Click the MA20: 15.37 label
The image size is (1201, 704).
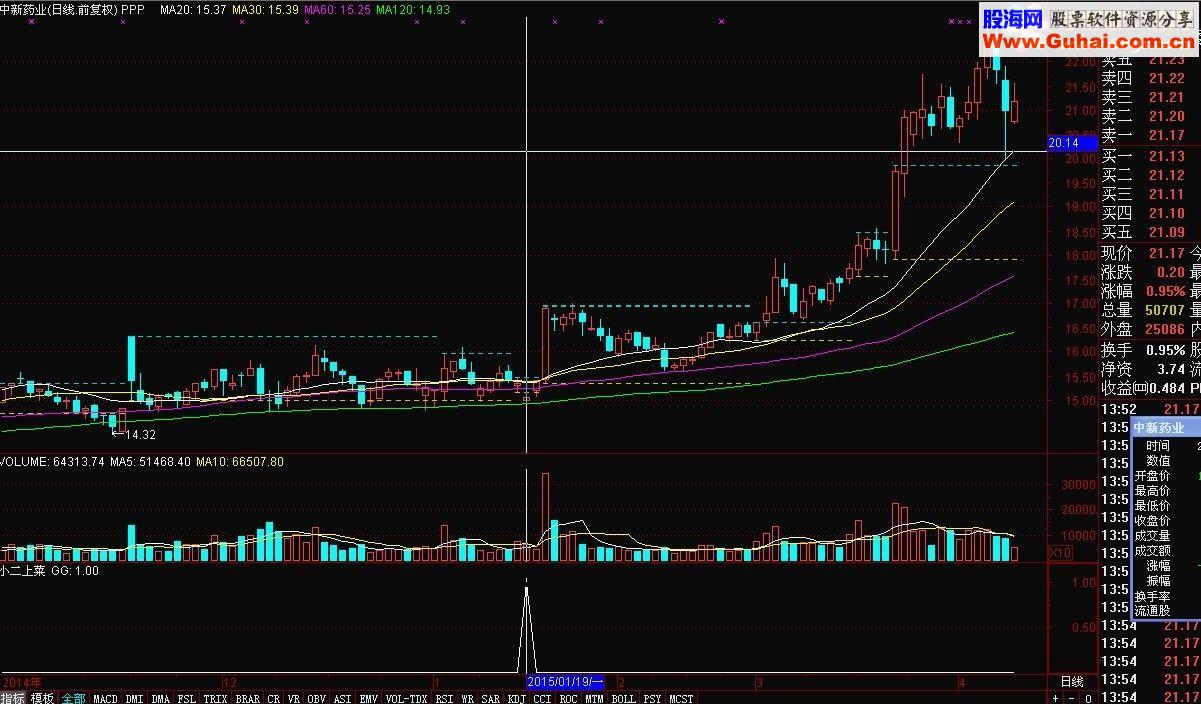point(193,9)
